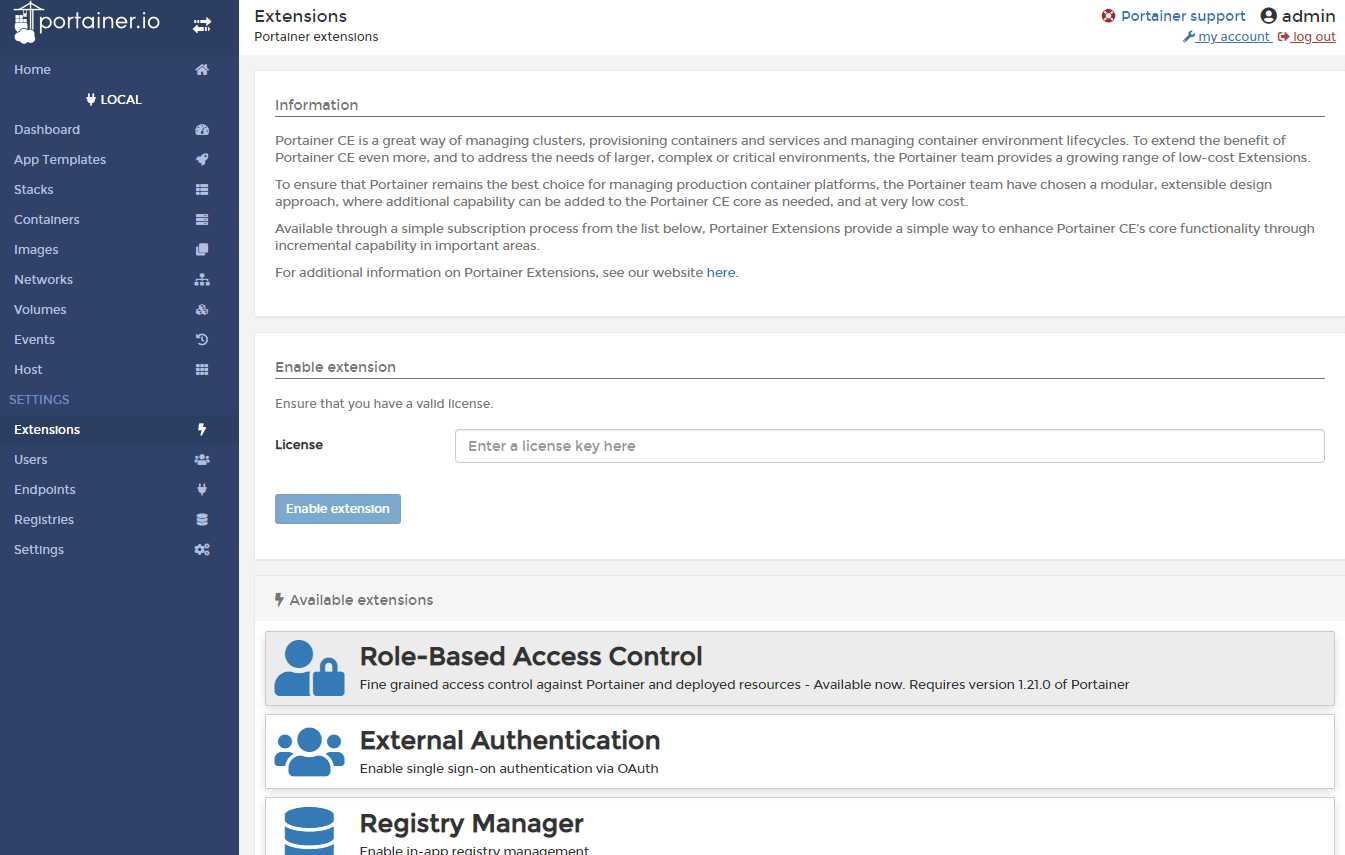Screen dimensions: 1345x855
Task: Click the Endpoints plug icon
Action: 202,490
